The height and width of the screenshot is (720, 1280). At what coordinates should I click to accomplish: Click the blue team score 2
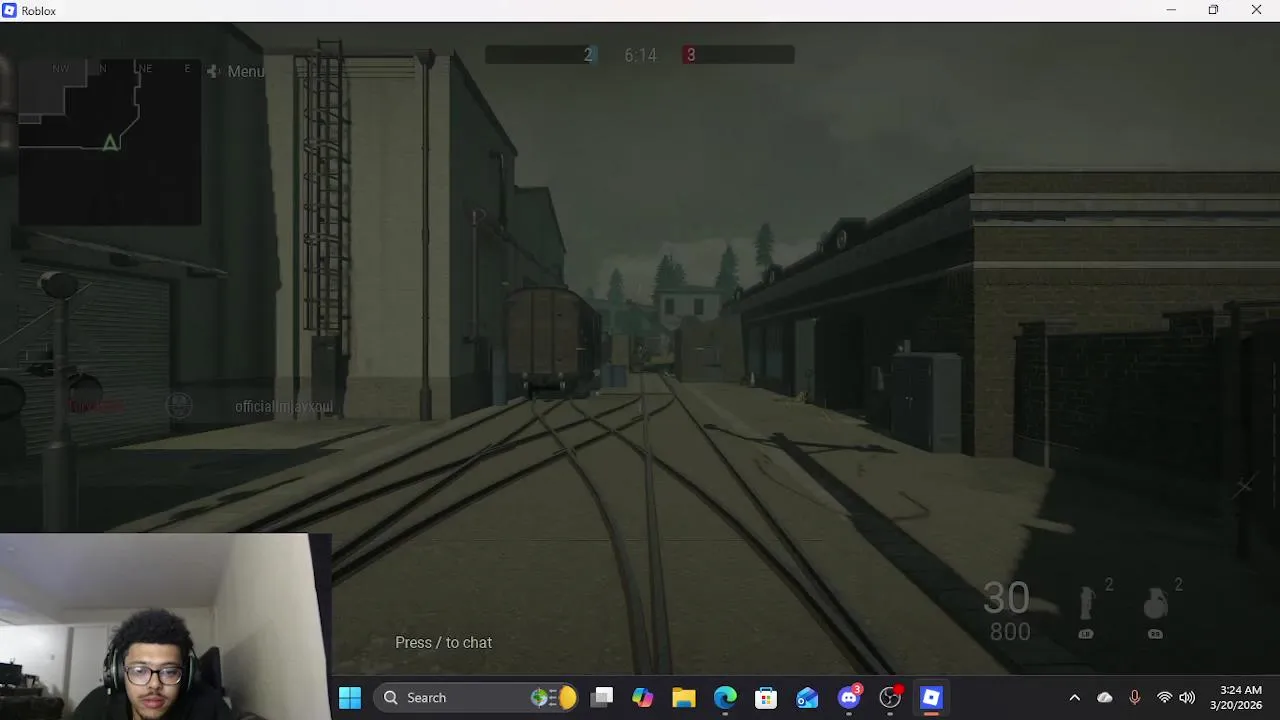[x=588, y=55]
